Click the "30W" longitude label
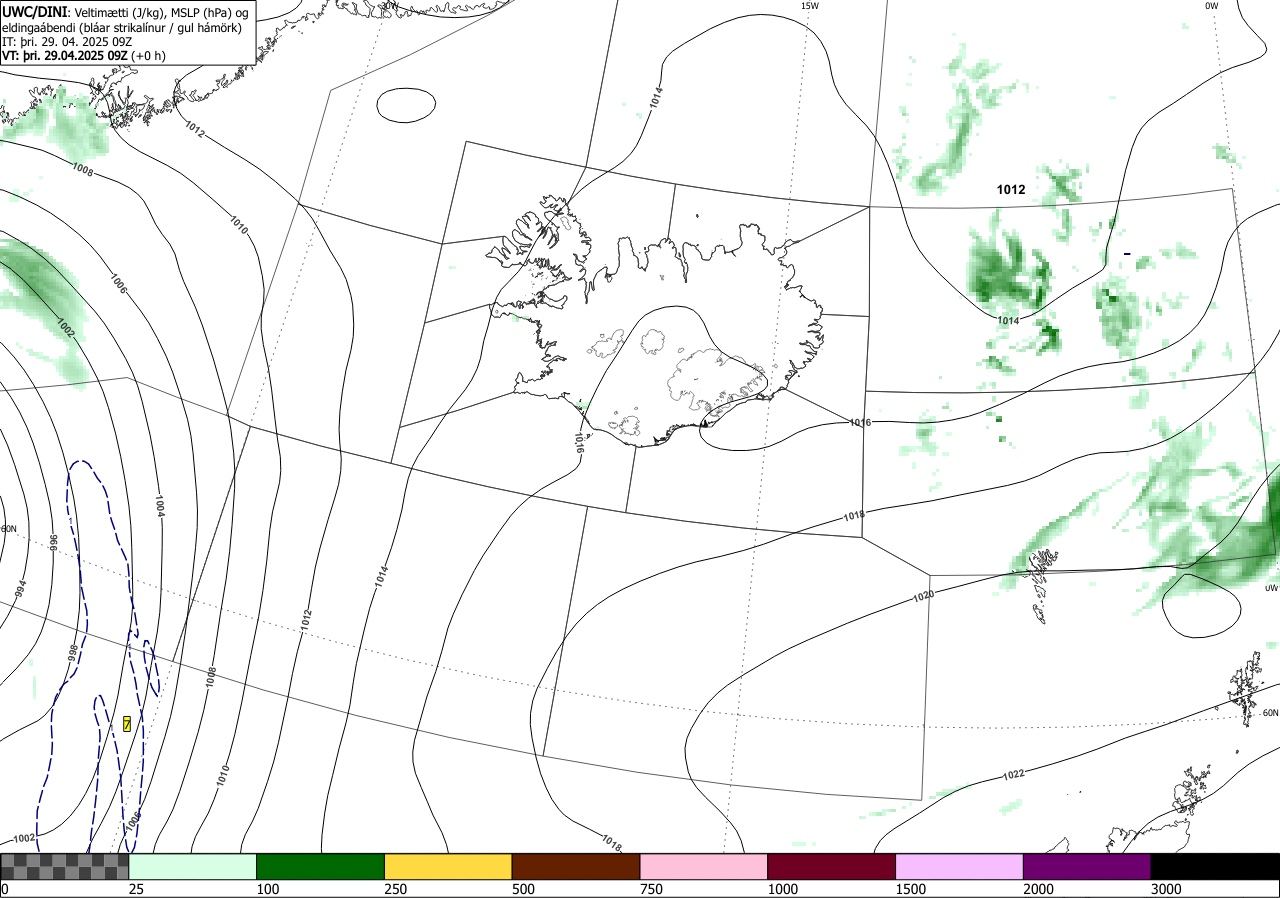The image size is (1280, 898). (x=390, y=6)
